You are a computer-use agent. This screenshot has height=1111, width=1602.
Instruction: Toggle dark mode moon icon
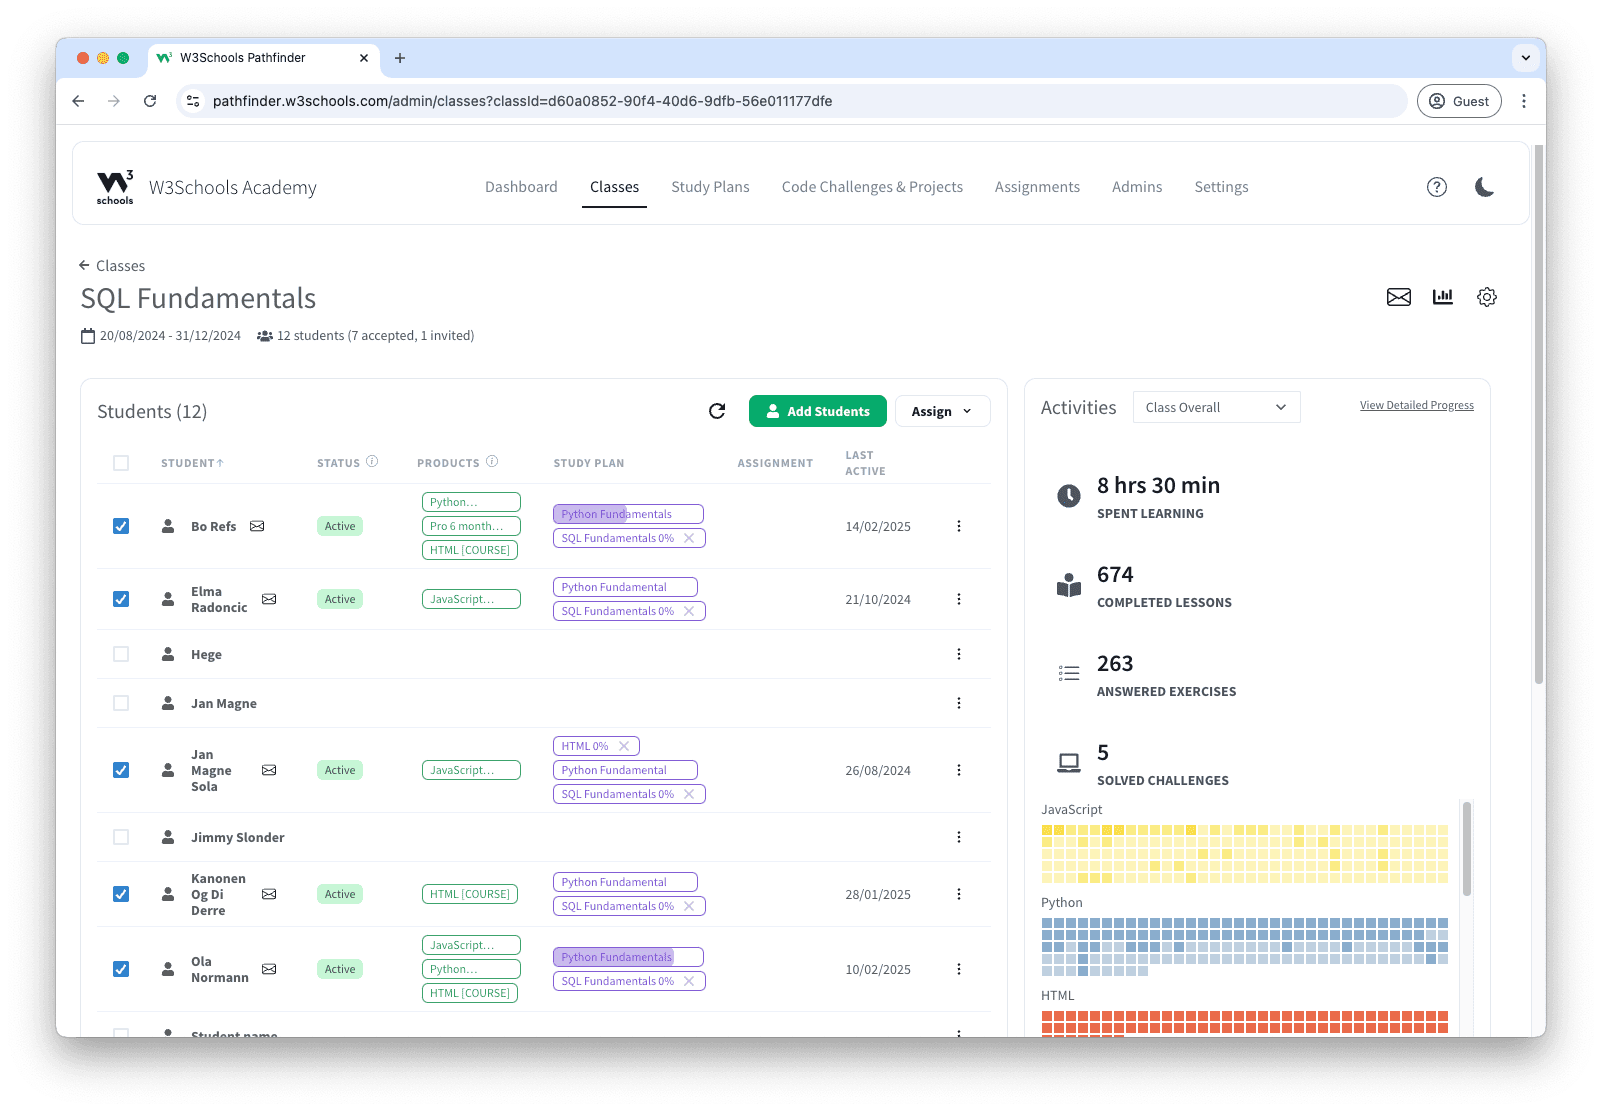[1484, 187]
